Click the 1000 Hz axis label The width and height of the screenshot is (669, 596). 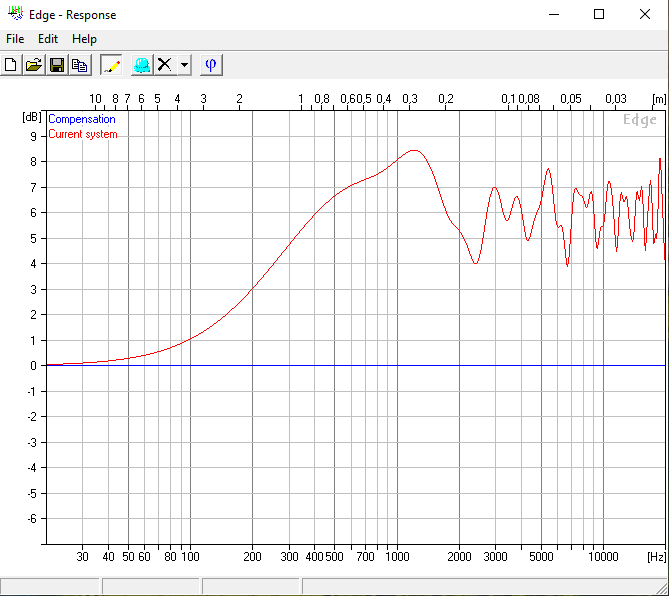pos(397,557)
